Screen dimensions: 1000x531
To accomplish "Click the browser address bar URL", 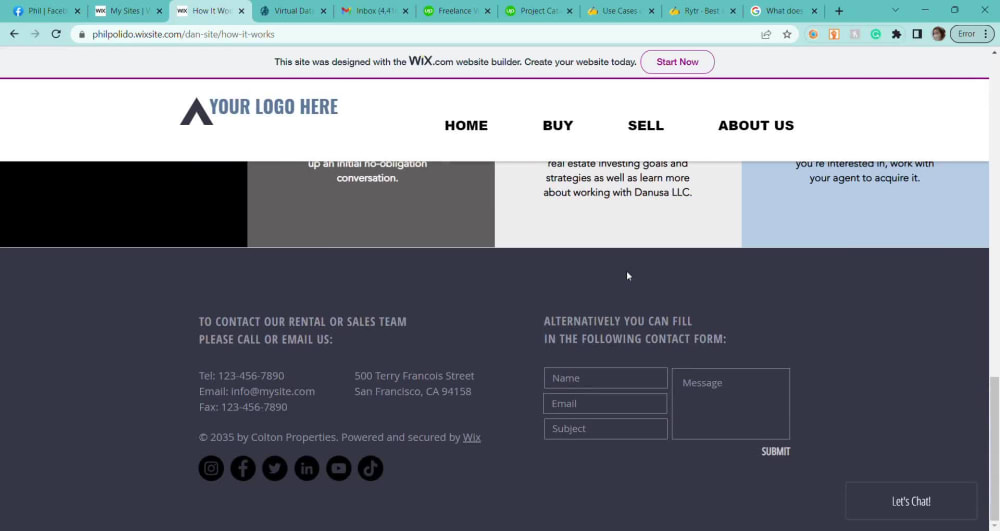I will point(183,34).
